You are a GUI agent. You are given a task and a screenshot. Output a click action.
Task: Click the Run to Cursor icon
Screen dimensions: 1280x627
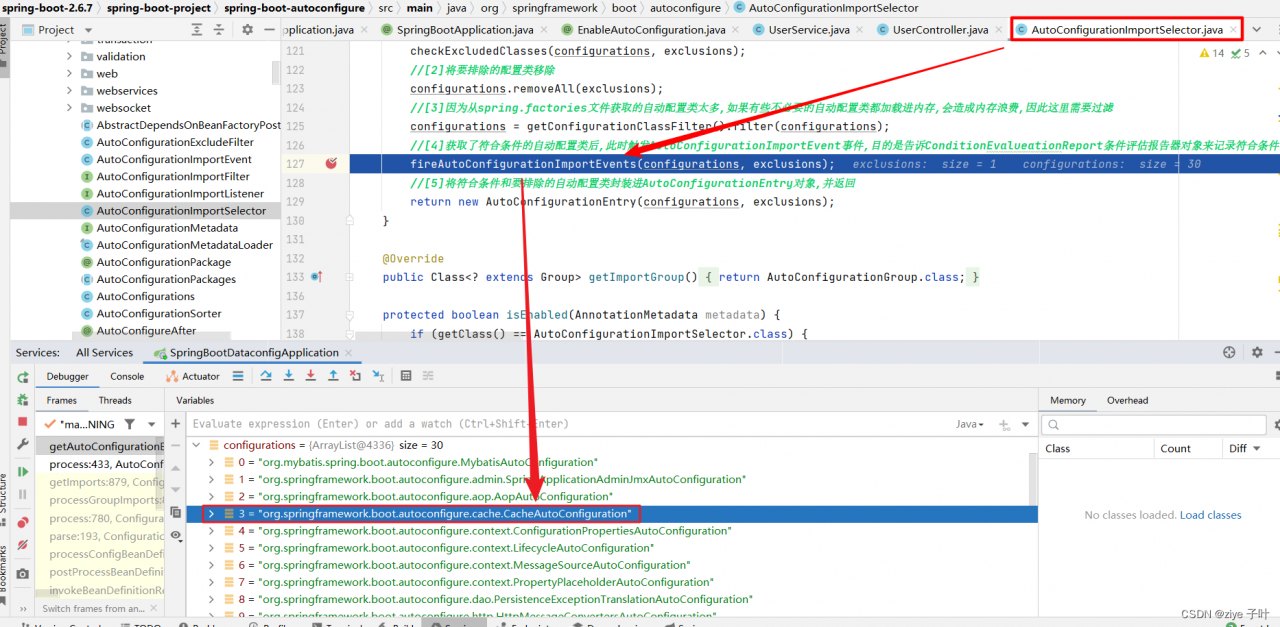tap(378, 376)
